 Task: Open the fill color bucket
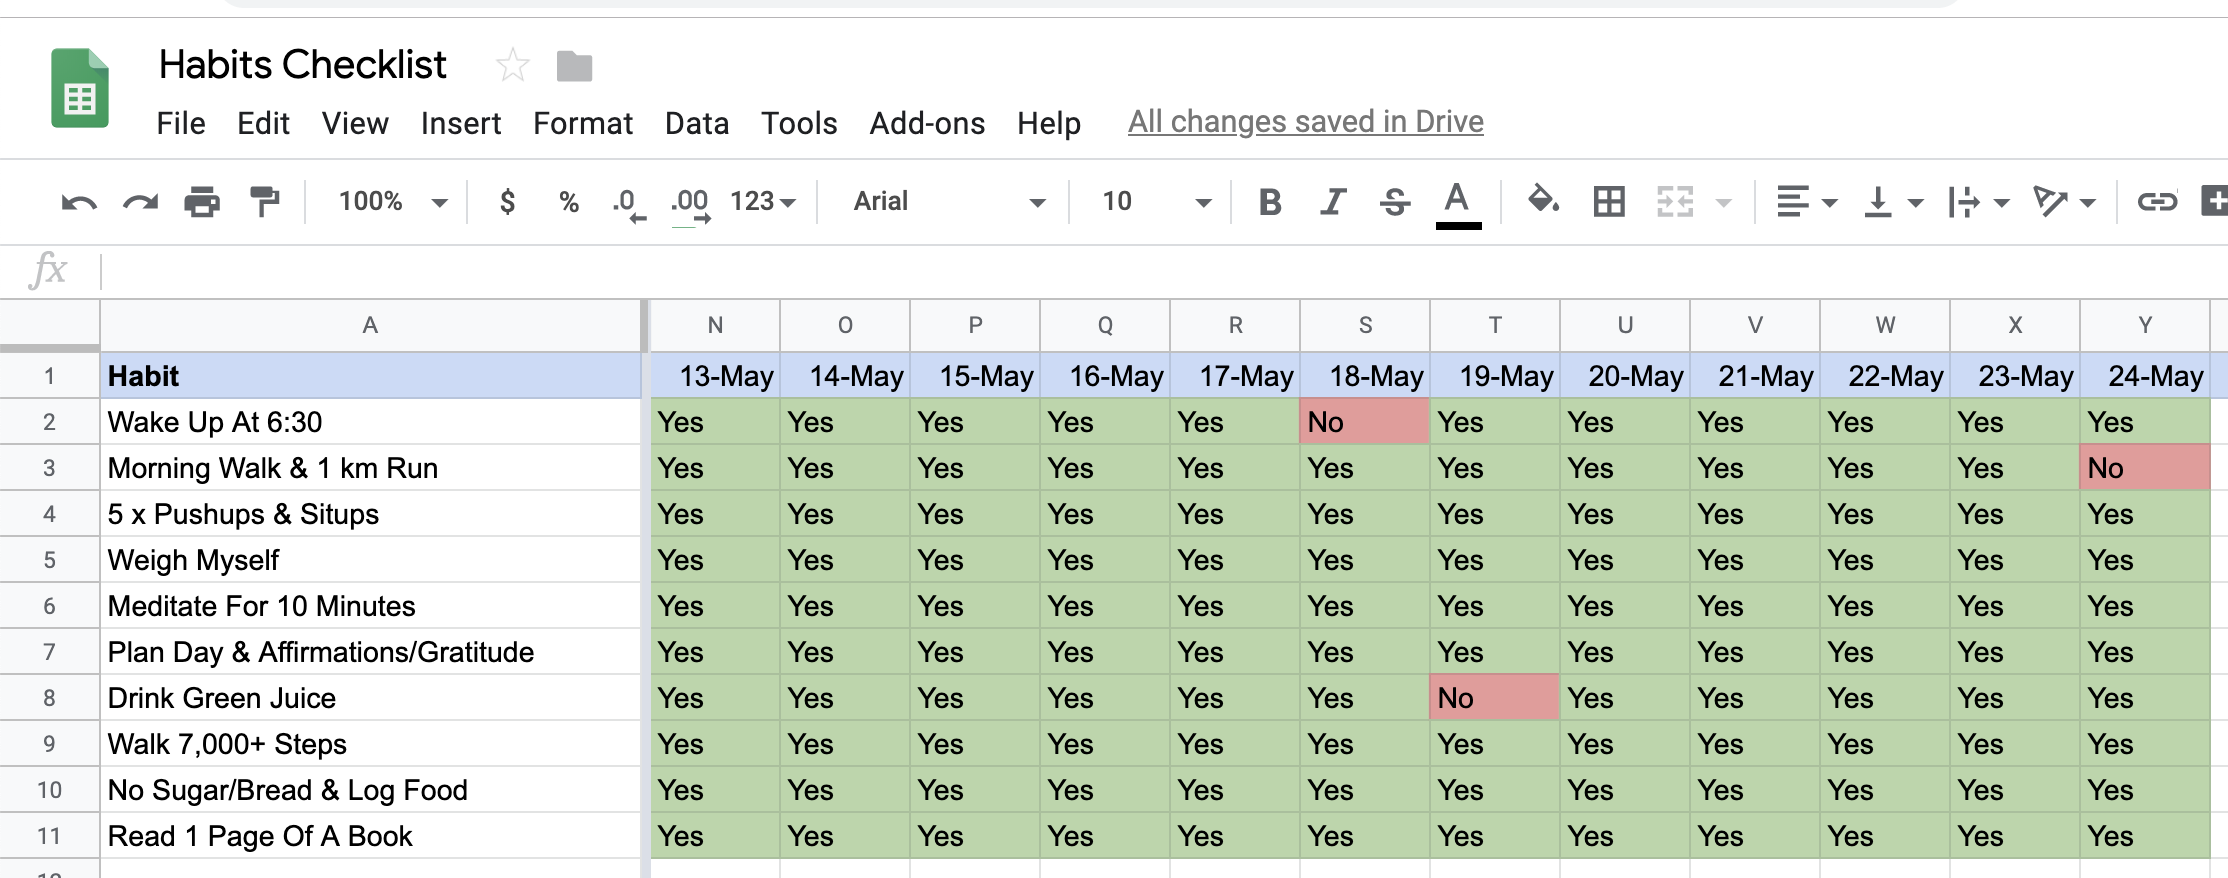1543,201
